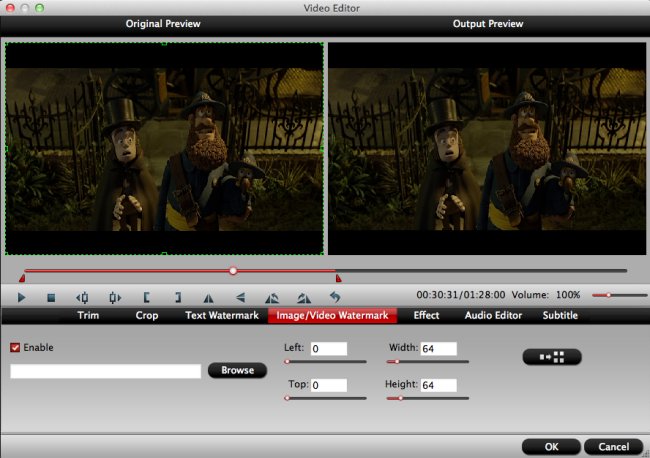Step to the previous frame

point(82,297)
